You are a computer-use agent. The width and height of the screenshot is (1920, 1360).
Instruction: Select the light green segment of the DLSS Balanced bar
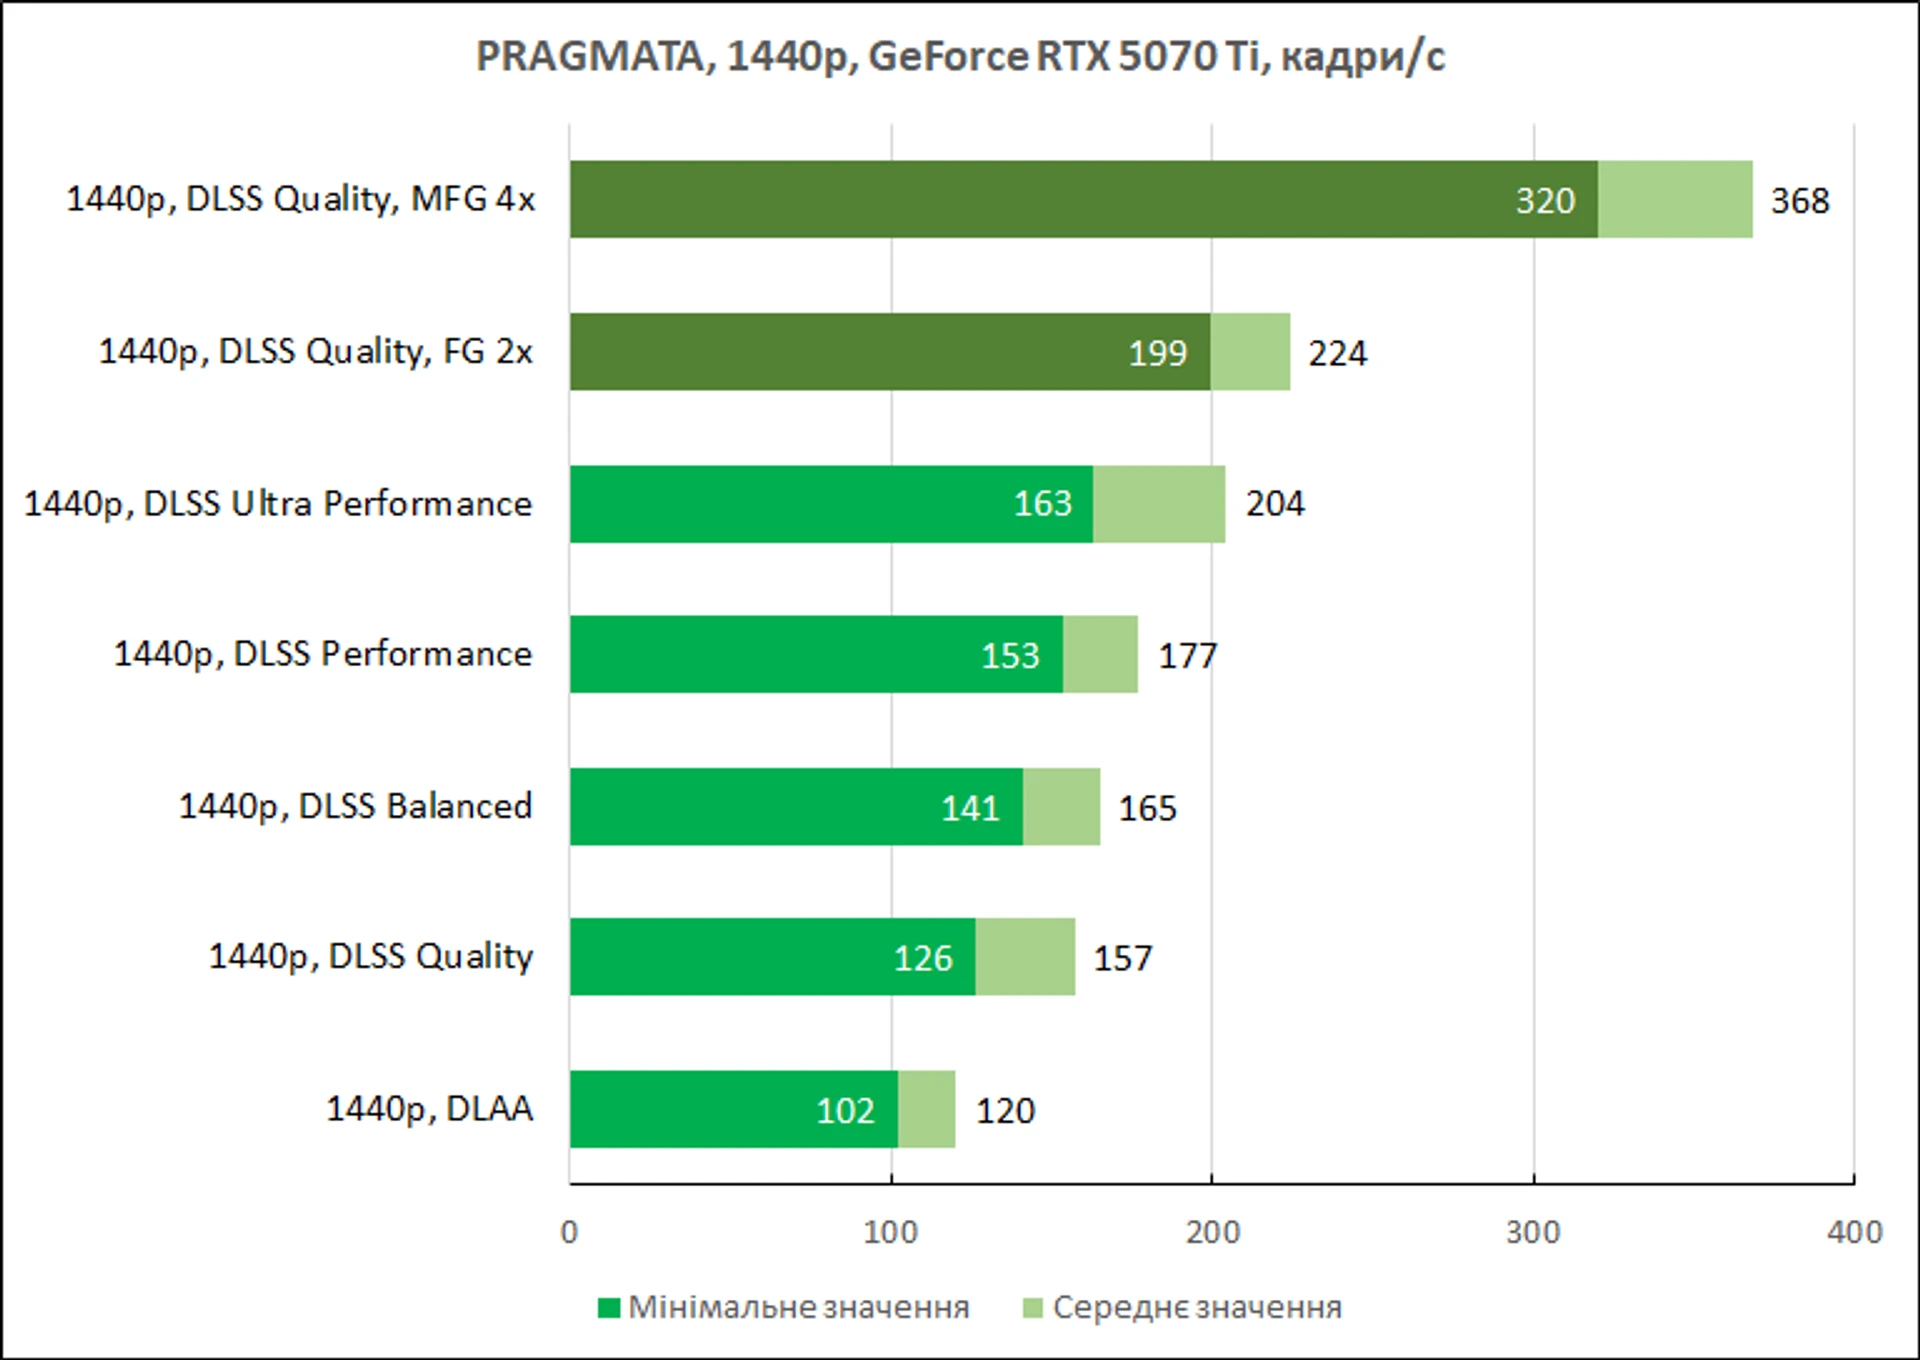point(1061,807)
